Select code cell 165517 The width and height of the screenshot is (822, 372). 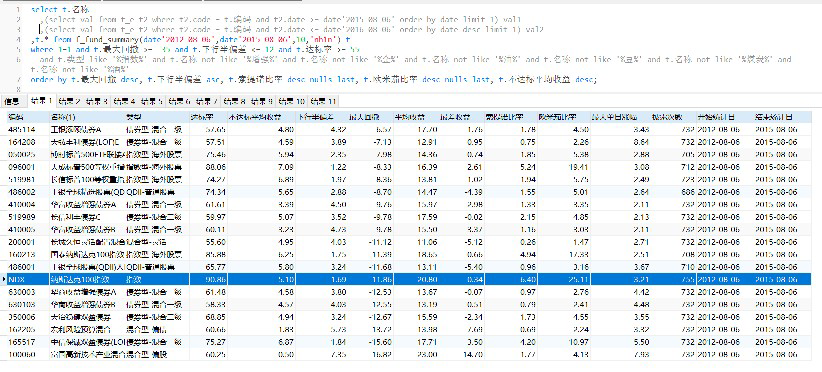tap(27, 342)
